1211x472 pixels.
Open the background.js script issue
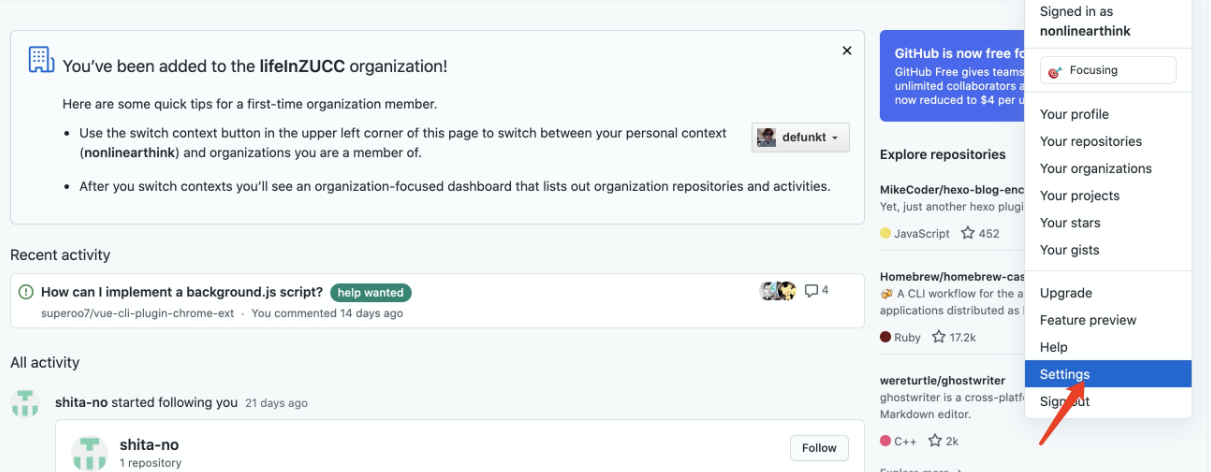point(182,292)
